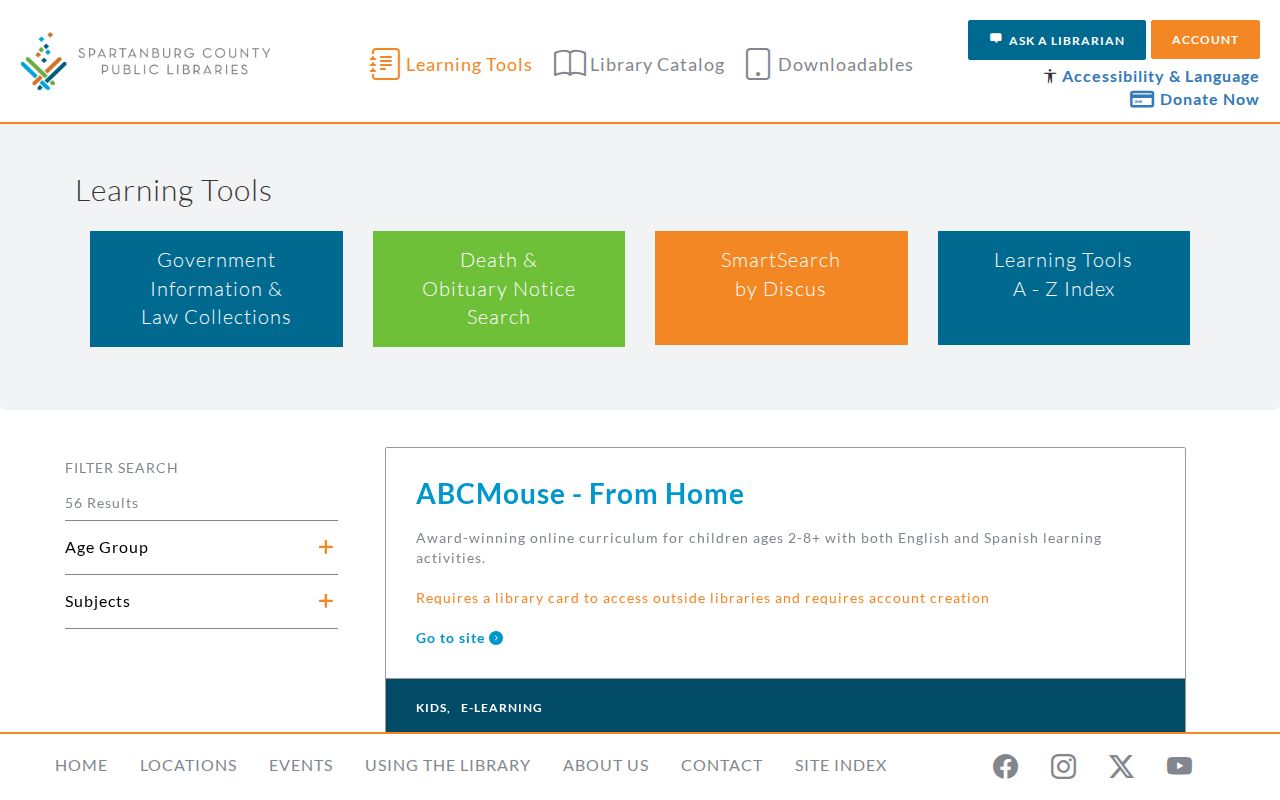Image resolution: width=1280 pixels, height=800 pixels.
Task: Open Learning Tools A - Z Index tile
Action: point(1064,288)
